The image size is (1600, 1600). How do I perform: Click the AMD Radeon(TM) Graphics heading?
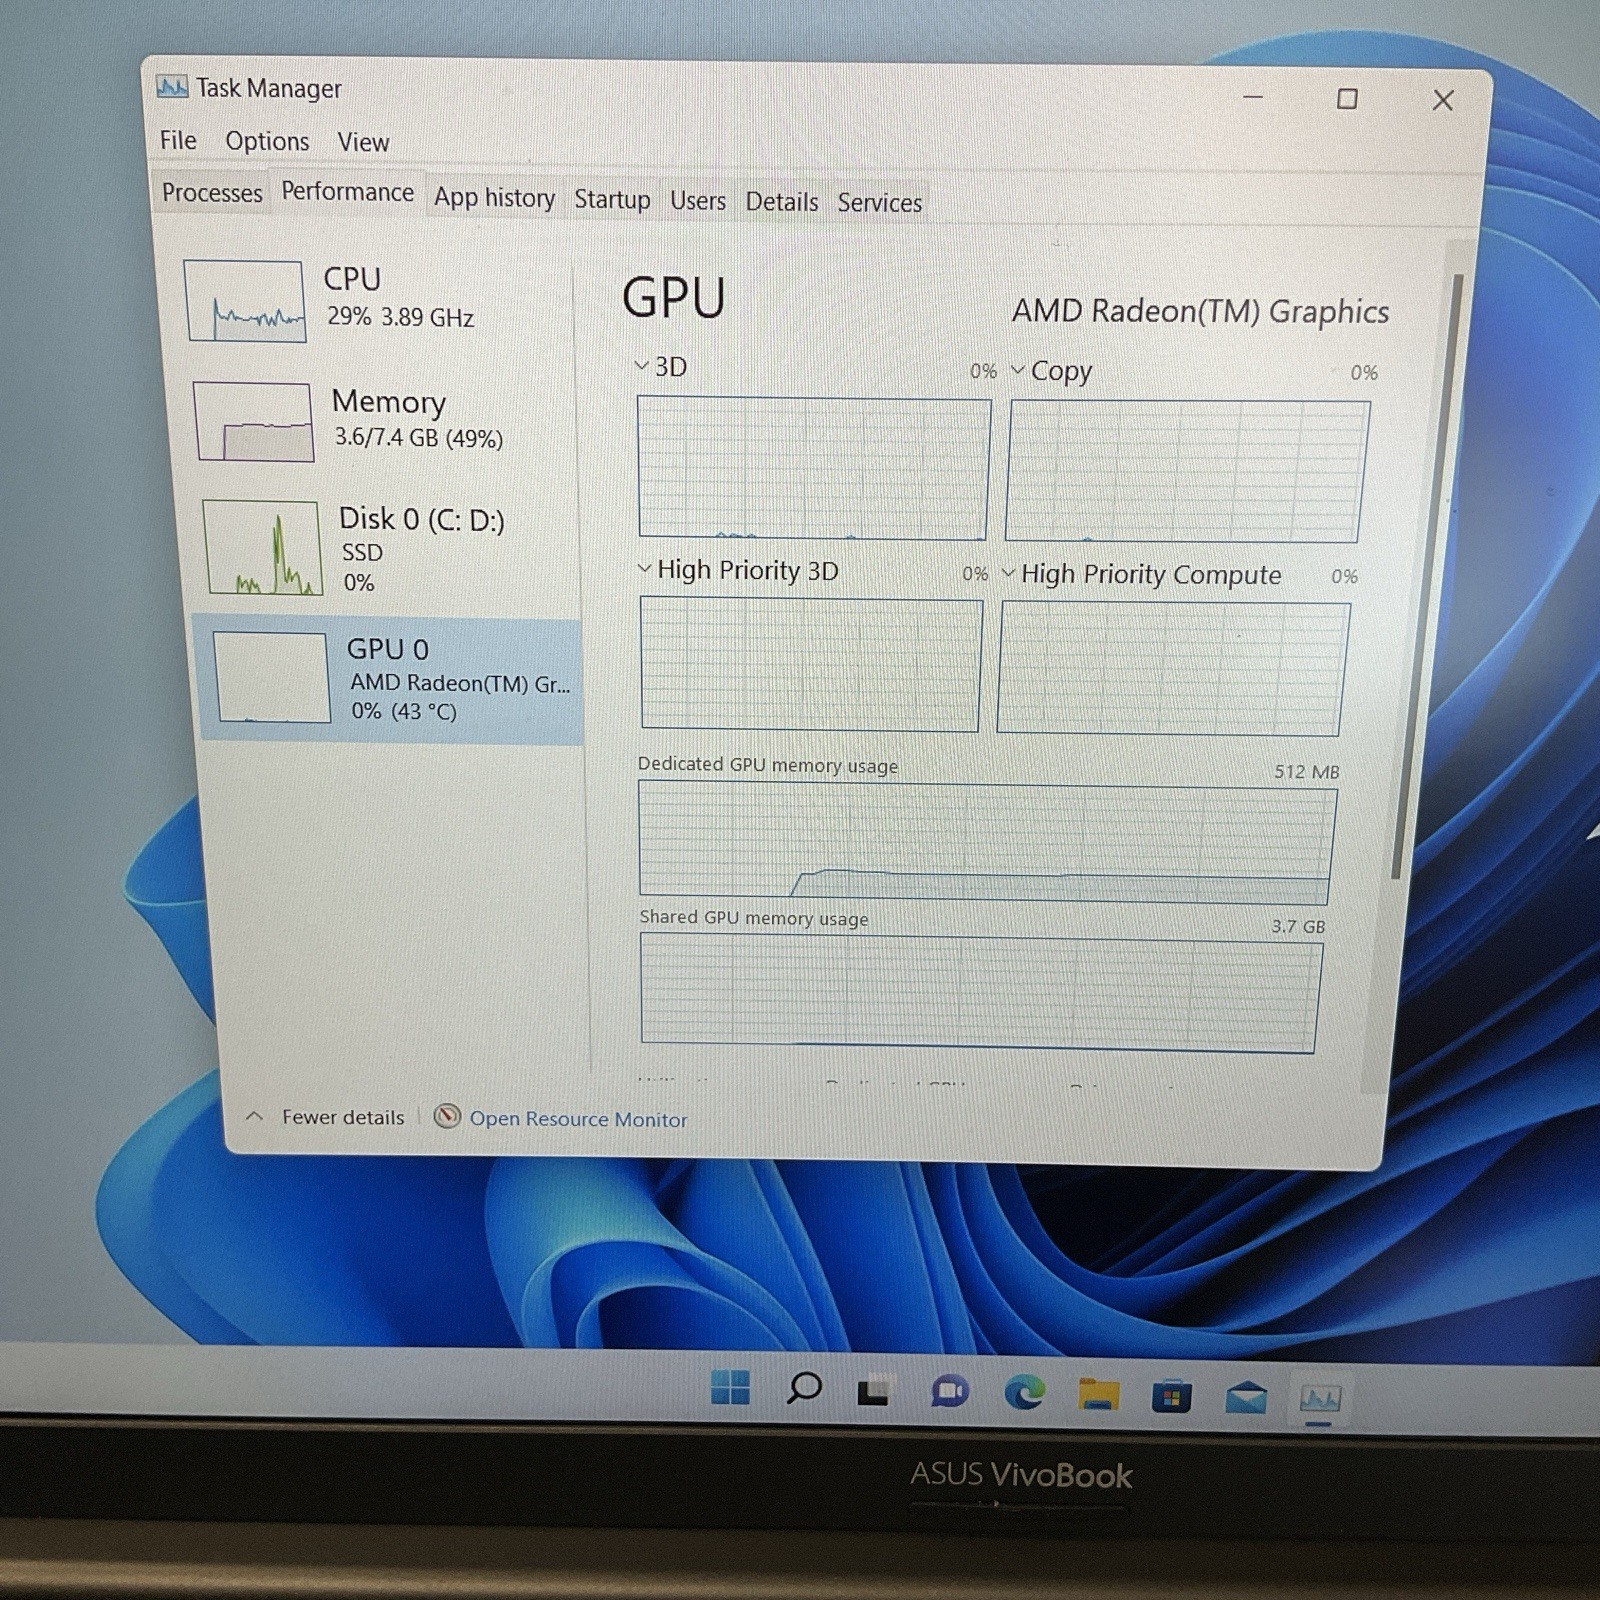[1200, 311]
